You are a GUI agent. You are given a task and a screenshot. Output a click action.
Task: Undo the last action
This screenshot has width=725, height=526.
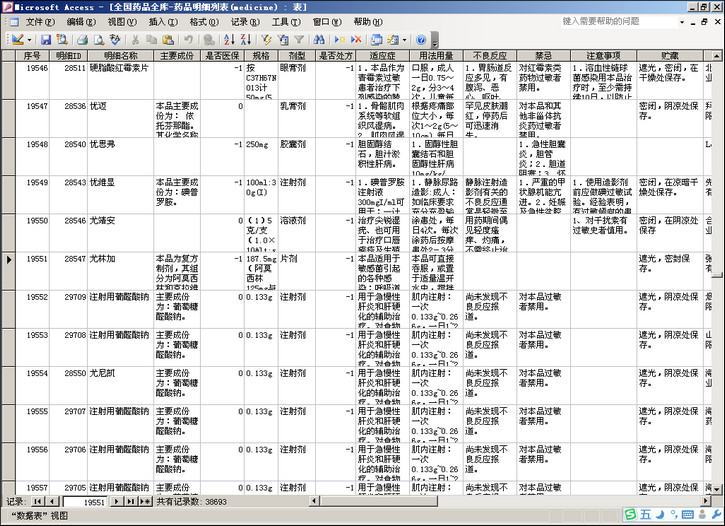click(x=188, y=40)
